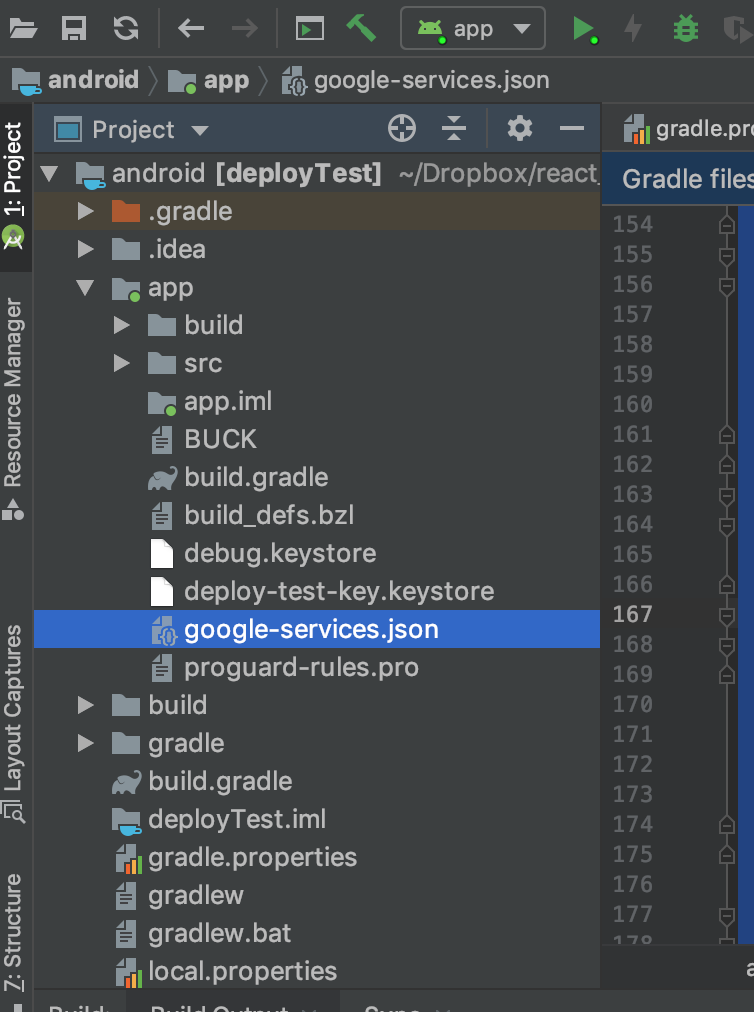
Task: Collapse the app module folder
Action: pos(85,287)
